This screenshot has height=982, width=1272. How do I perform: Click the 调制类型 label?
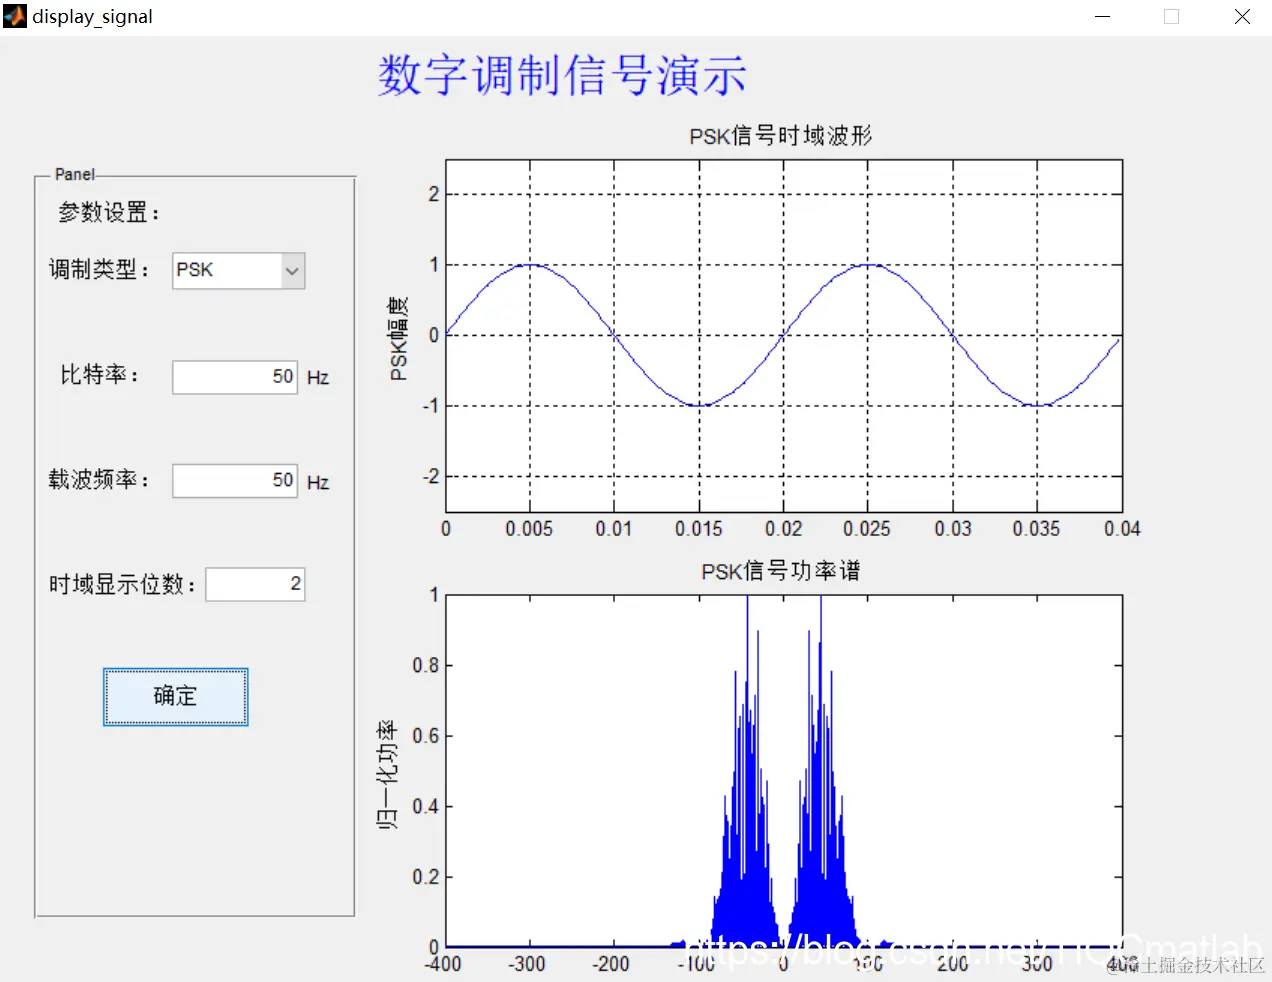pyautogui.click(x=99, y=269)
